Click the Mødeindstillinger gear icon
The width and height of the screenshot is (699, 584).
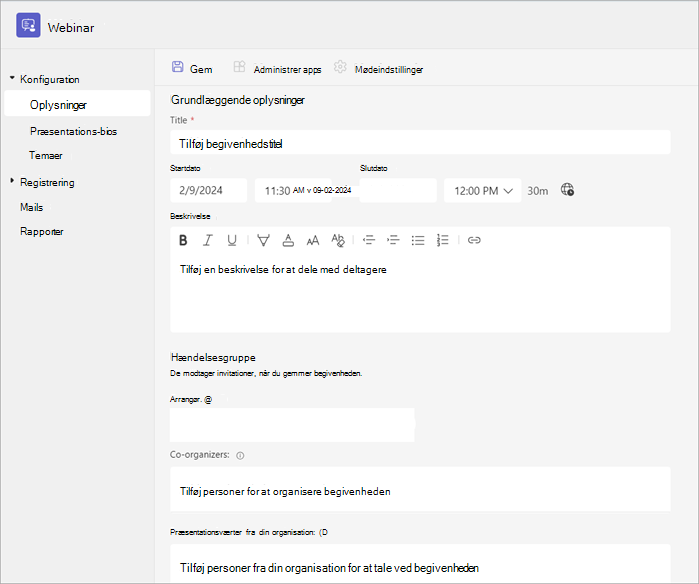[340, 67]
